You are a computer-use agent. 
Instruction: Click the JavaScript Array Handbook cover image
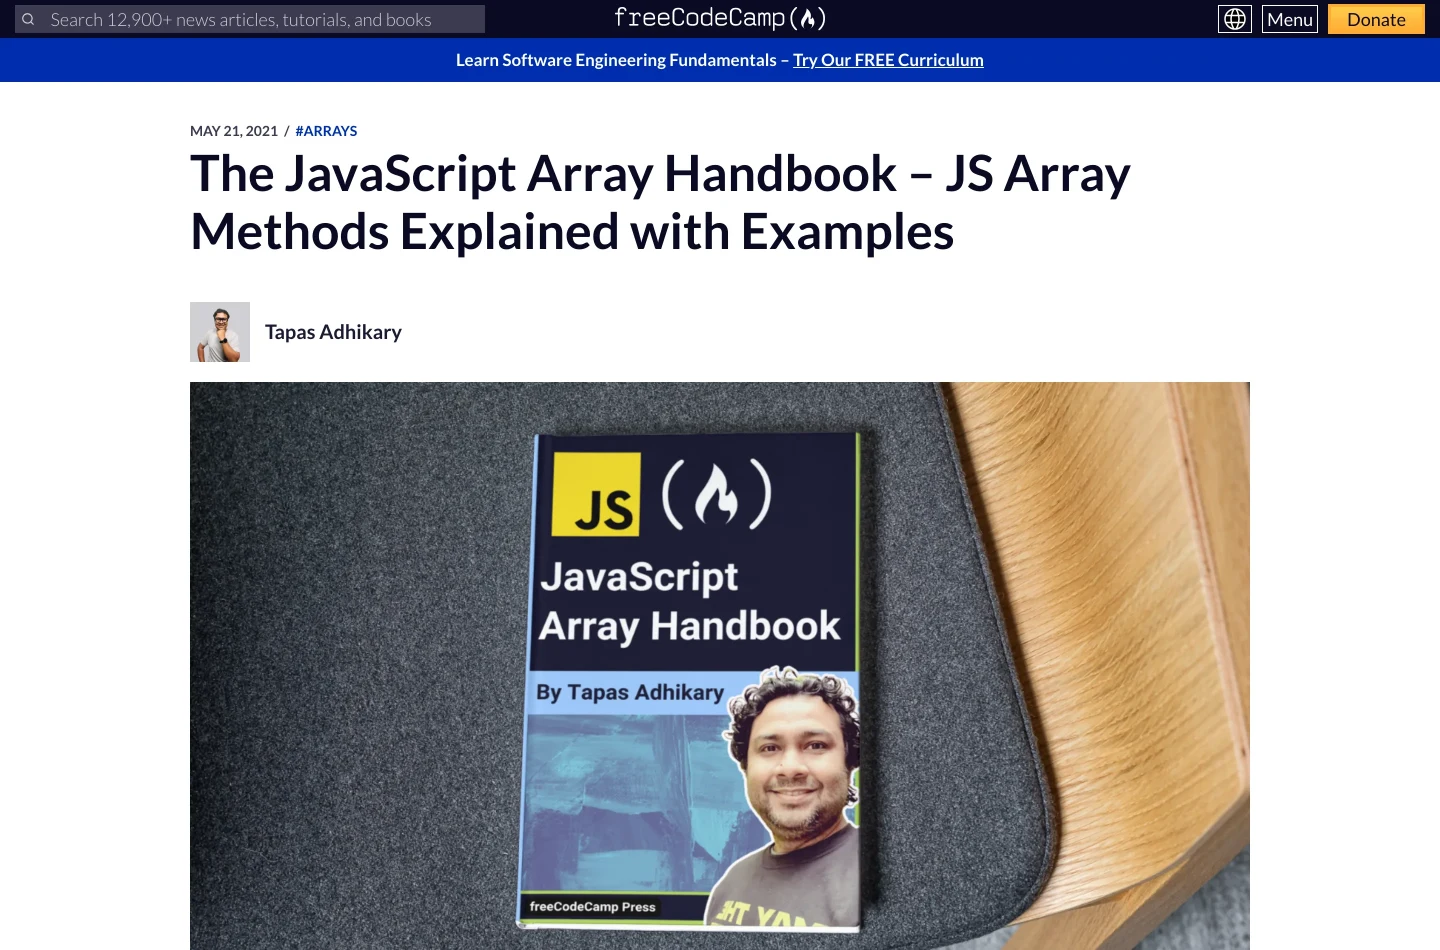pos(720,666)
